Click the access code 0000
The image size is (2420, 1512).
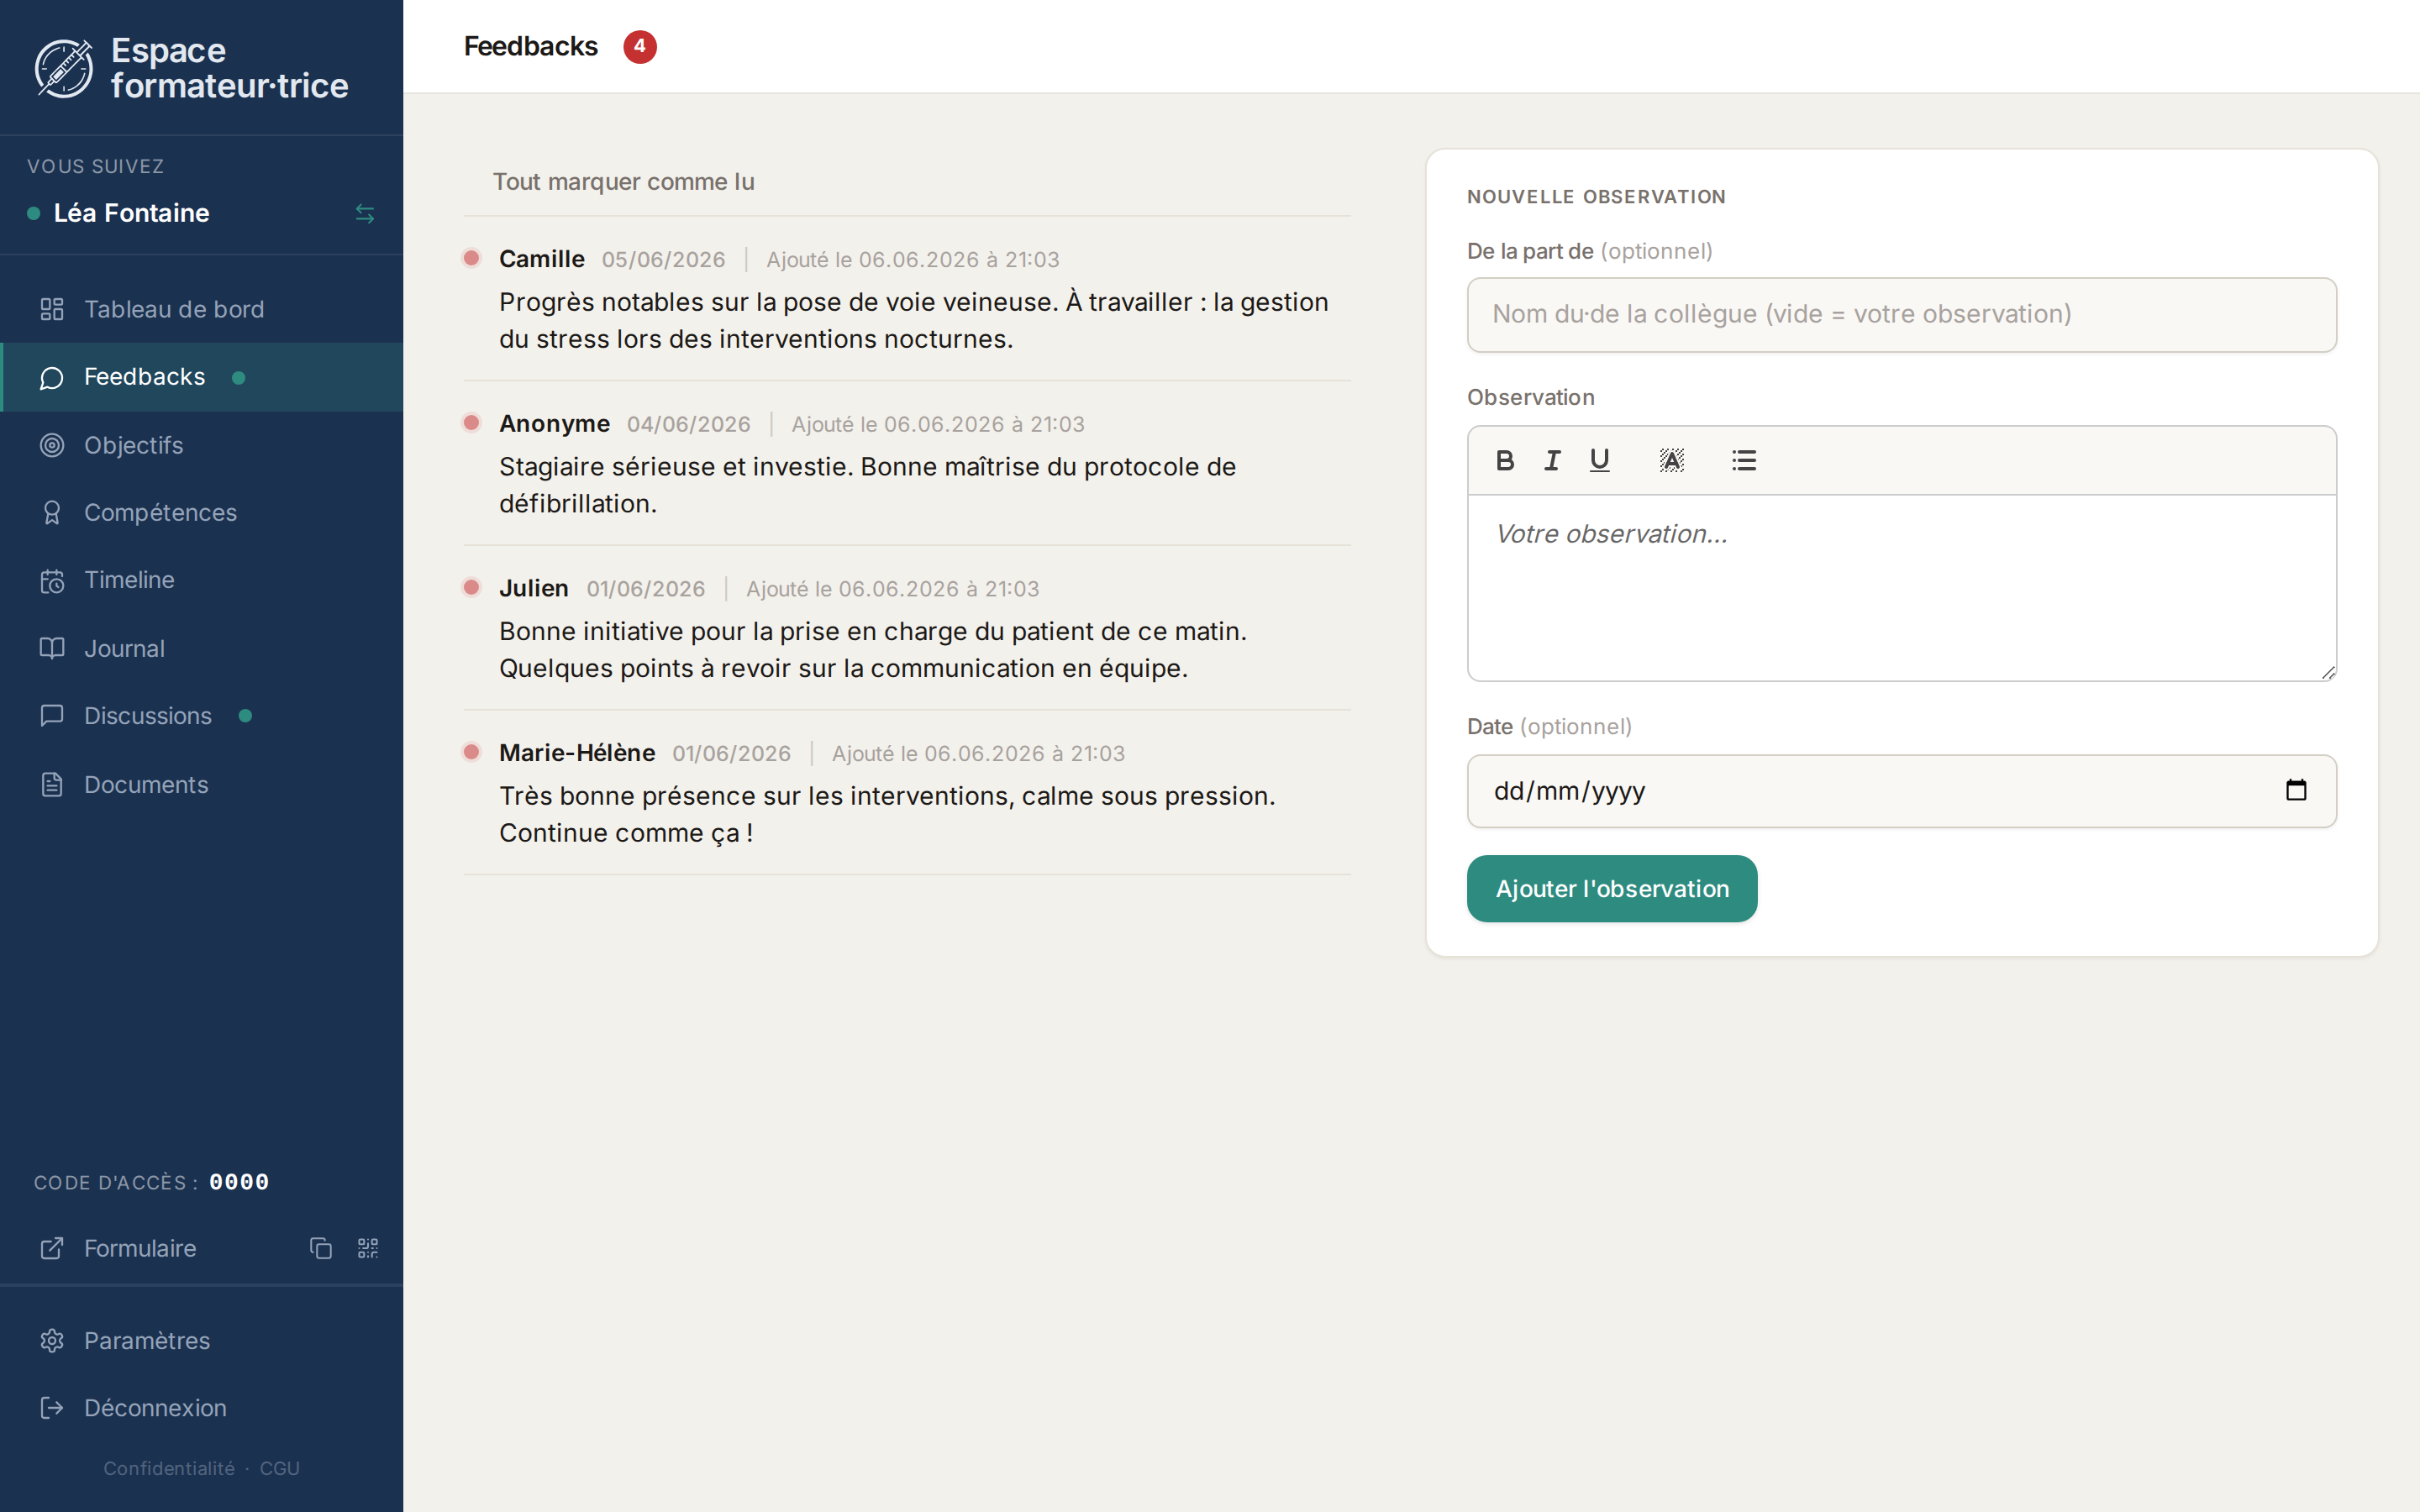tap(238, 1182)
